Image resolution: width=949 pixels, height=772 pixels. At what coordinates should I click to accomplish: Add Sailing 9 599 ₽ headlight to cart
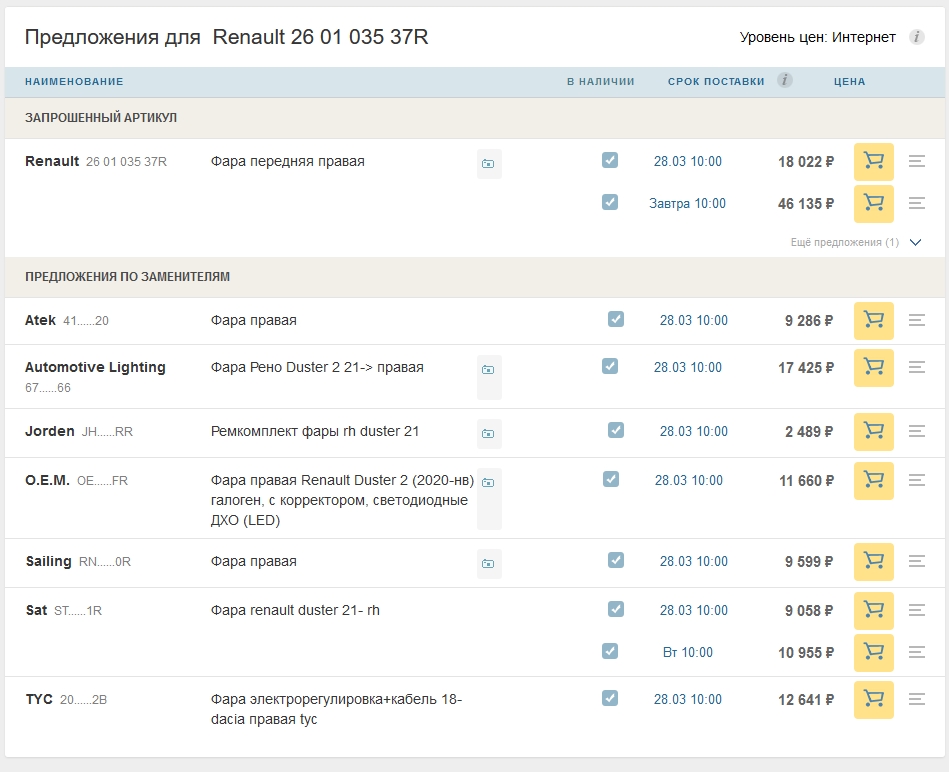click(873, 561)
